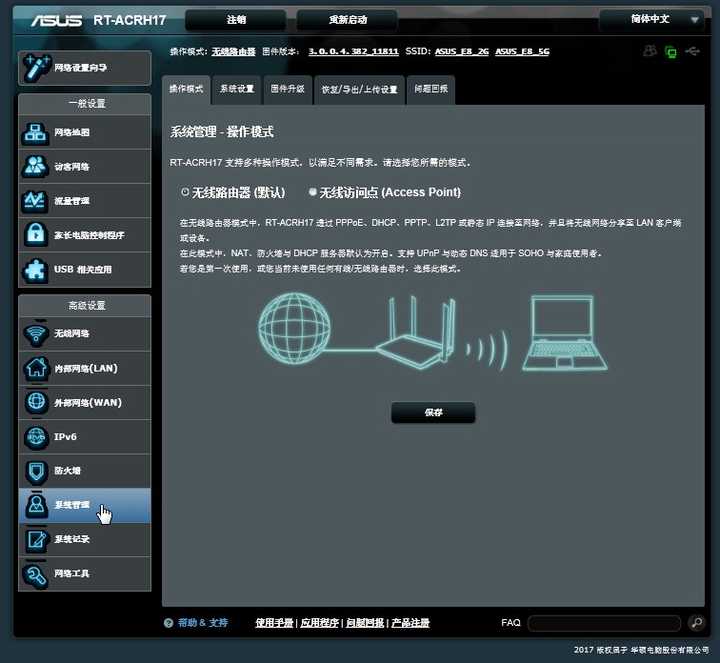The height and width of the screenshot is (663, 720).
Task: Open the 外部网络(WAN) menu label
Action: pyautogui.click(x=88, y=403)
